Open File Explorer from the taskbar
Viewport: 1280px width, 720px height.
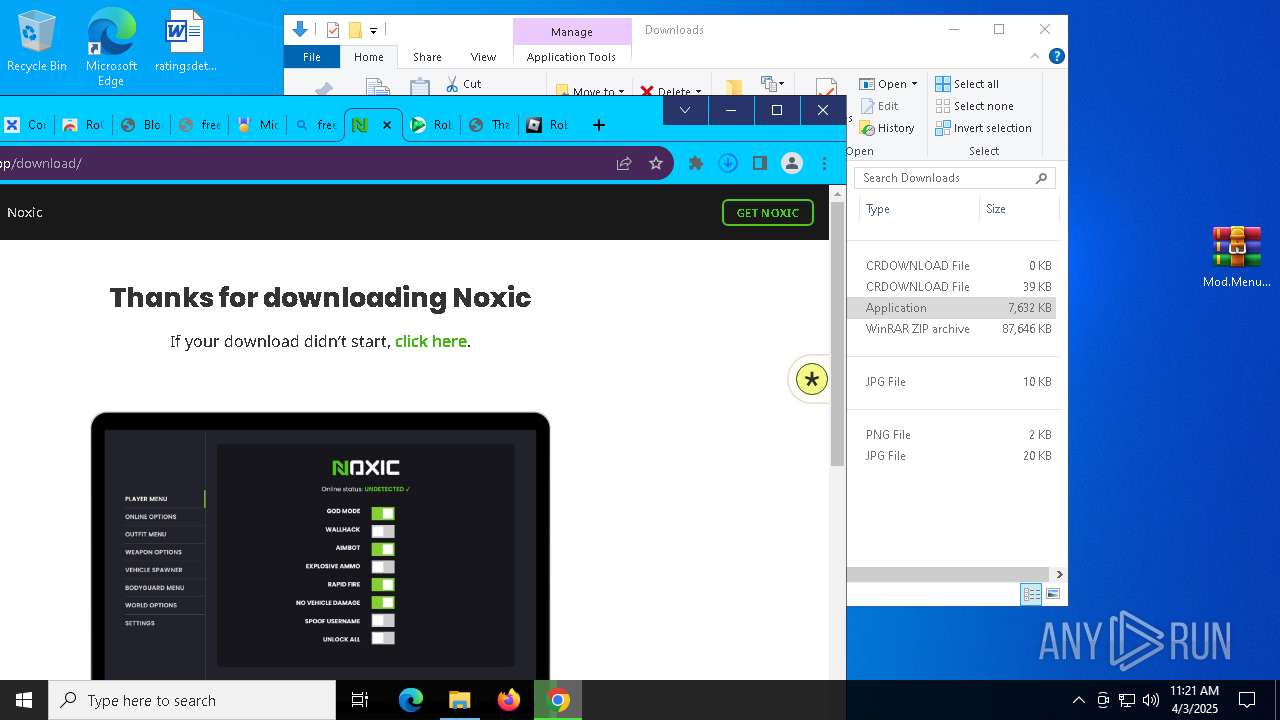point(459,700)
